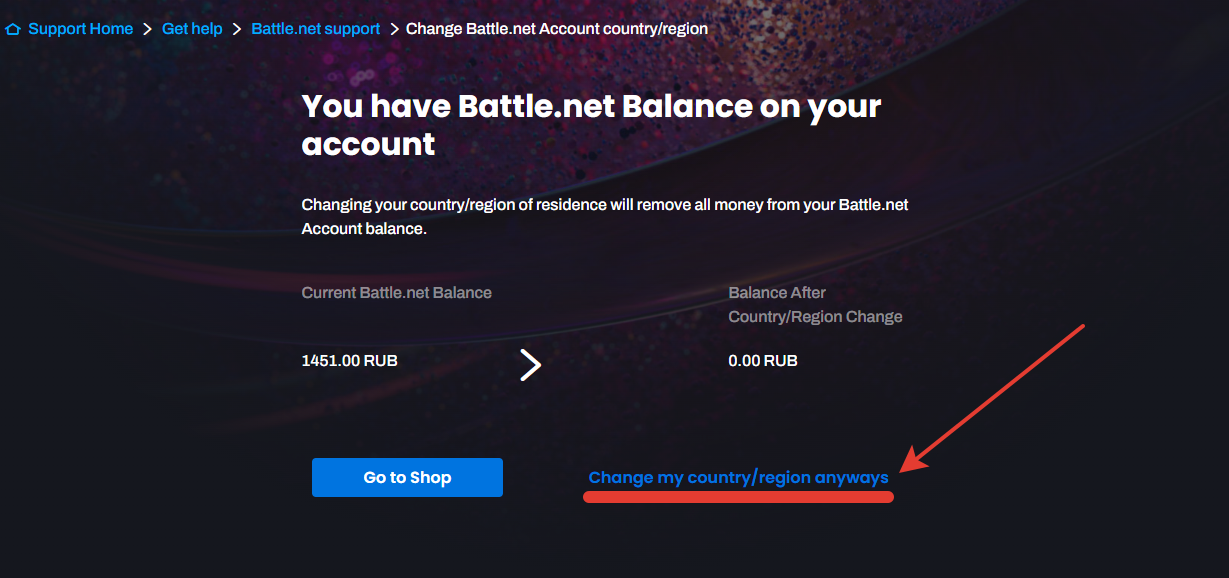The image size is (1229, 578).
Task: Click the Balance After Country/Region Change label
Action: click(x=815, y=305)
